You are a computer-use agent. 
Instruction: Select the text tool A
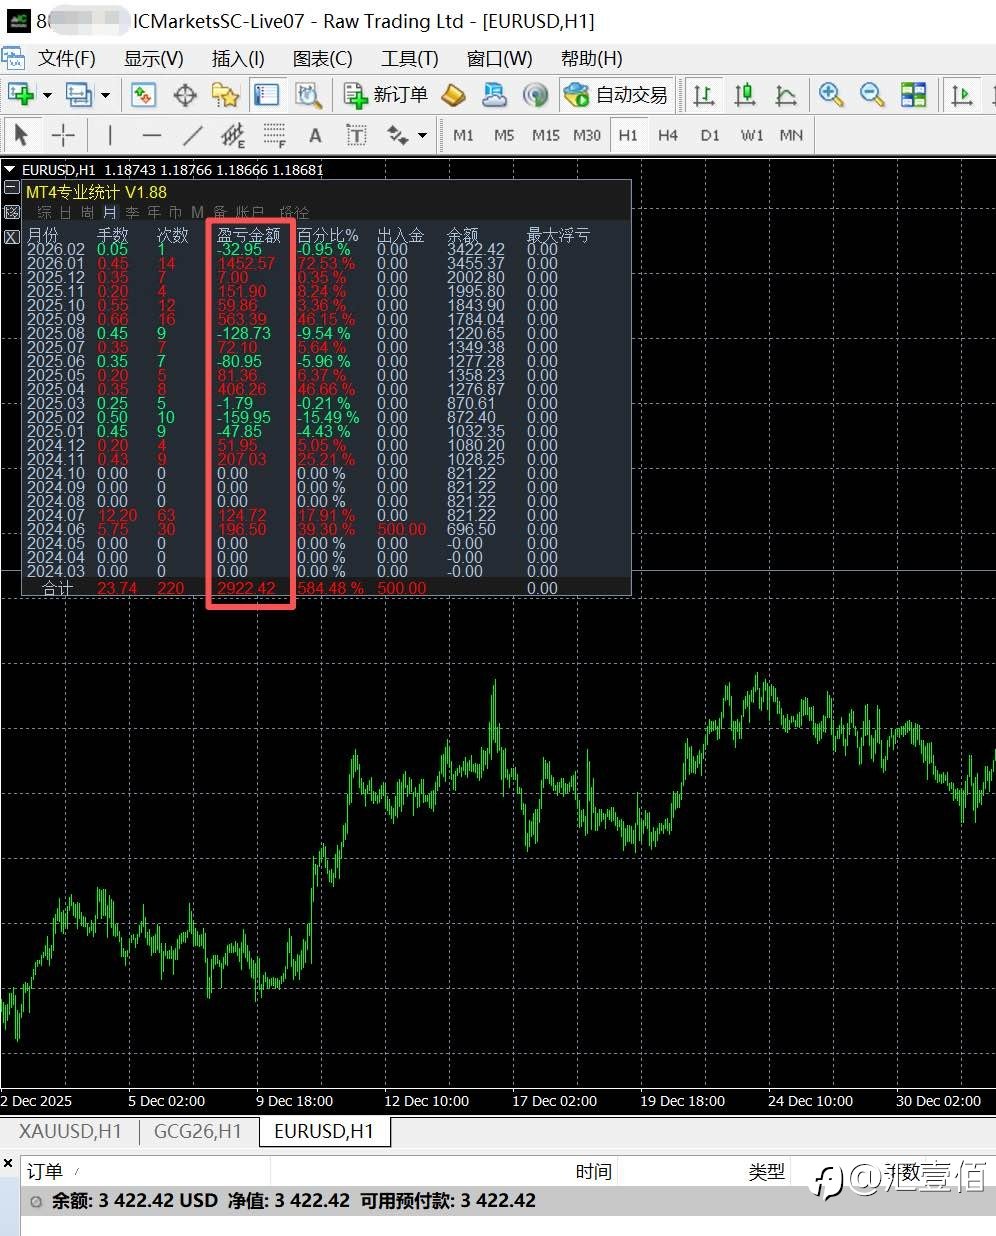[x=315, y=135]
